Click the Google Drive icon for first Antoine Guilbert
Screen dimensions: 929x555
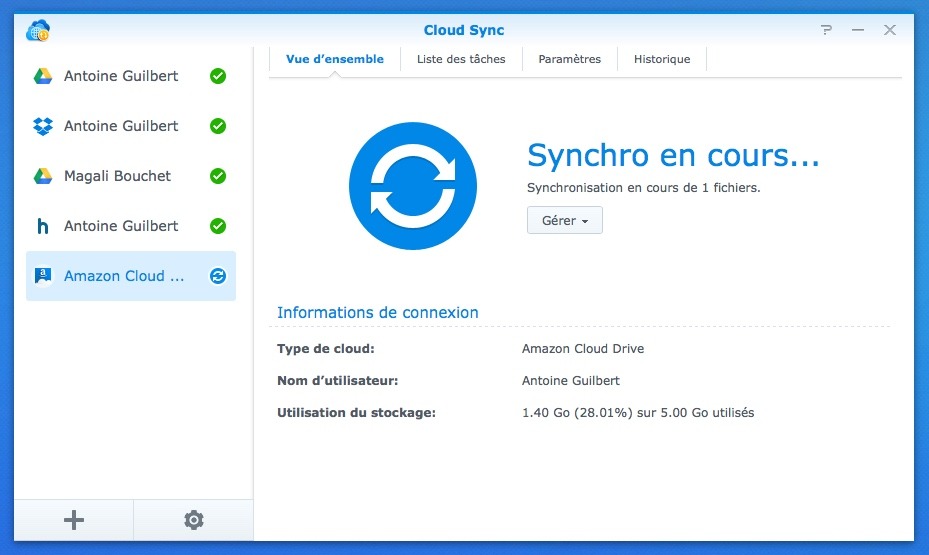(x=43, y=76)
